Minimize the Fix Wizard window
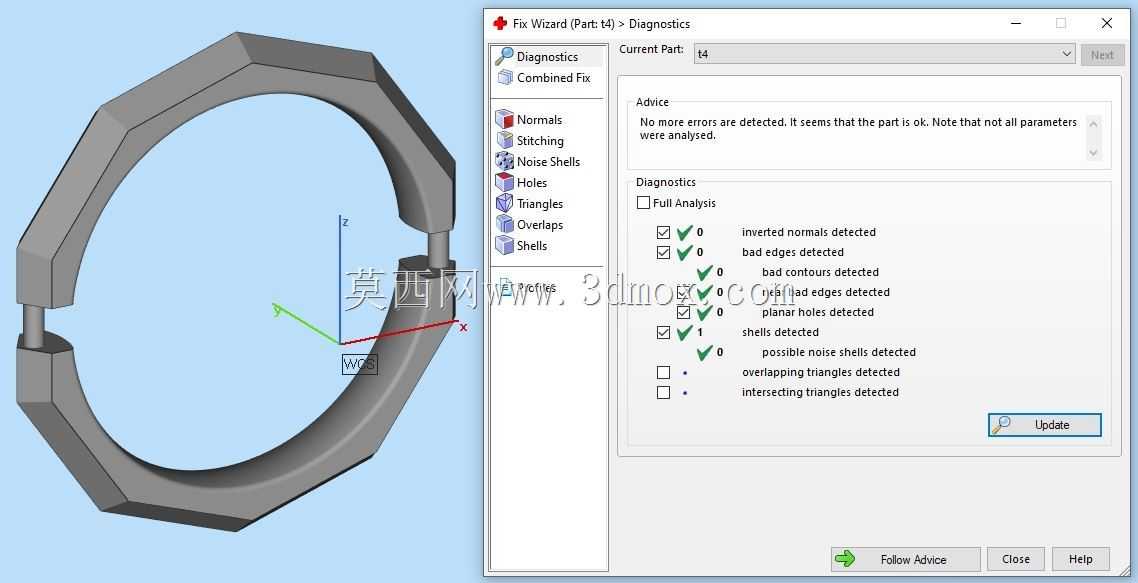1138x583 pixels. [1016, 23]
